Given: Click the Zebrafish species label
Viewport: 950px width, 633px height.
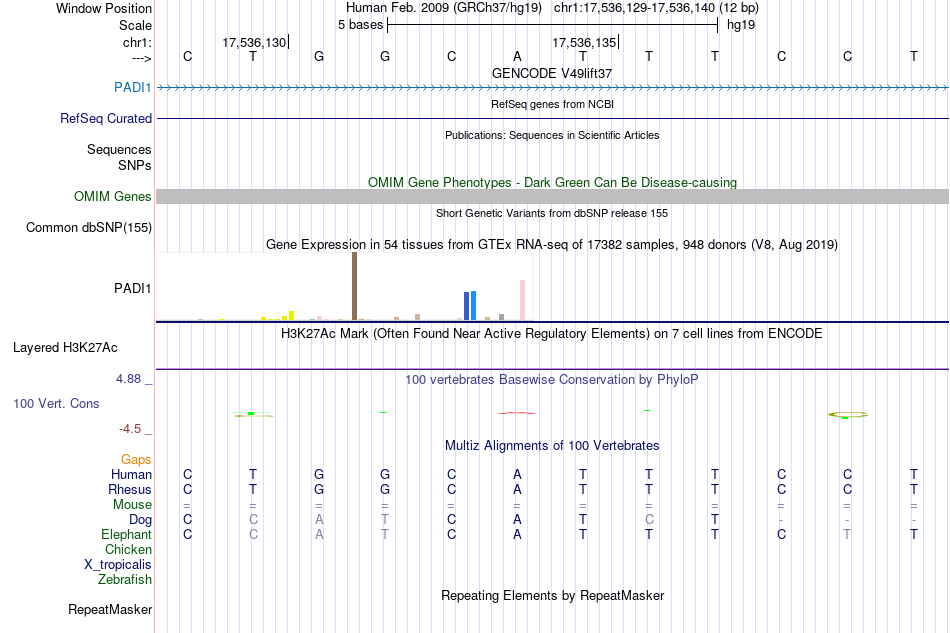Looking at the screenshot, I should click(x=124, y=580).
